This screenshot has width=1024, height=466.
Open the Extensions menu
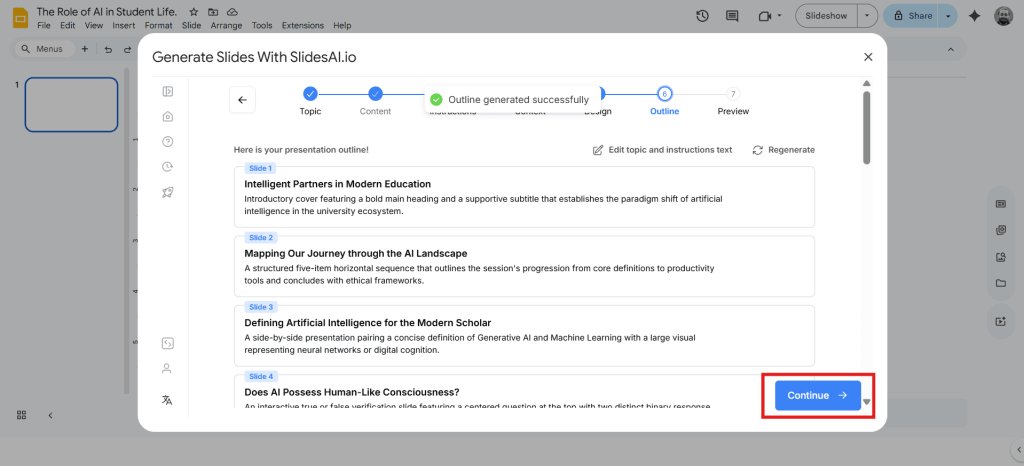(x=302, y=25)
